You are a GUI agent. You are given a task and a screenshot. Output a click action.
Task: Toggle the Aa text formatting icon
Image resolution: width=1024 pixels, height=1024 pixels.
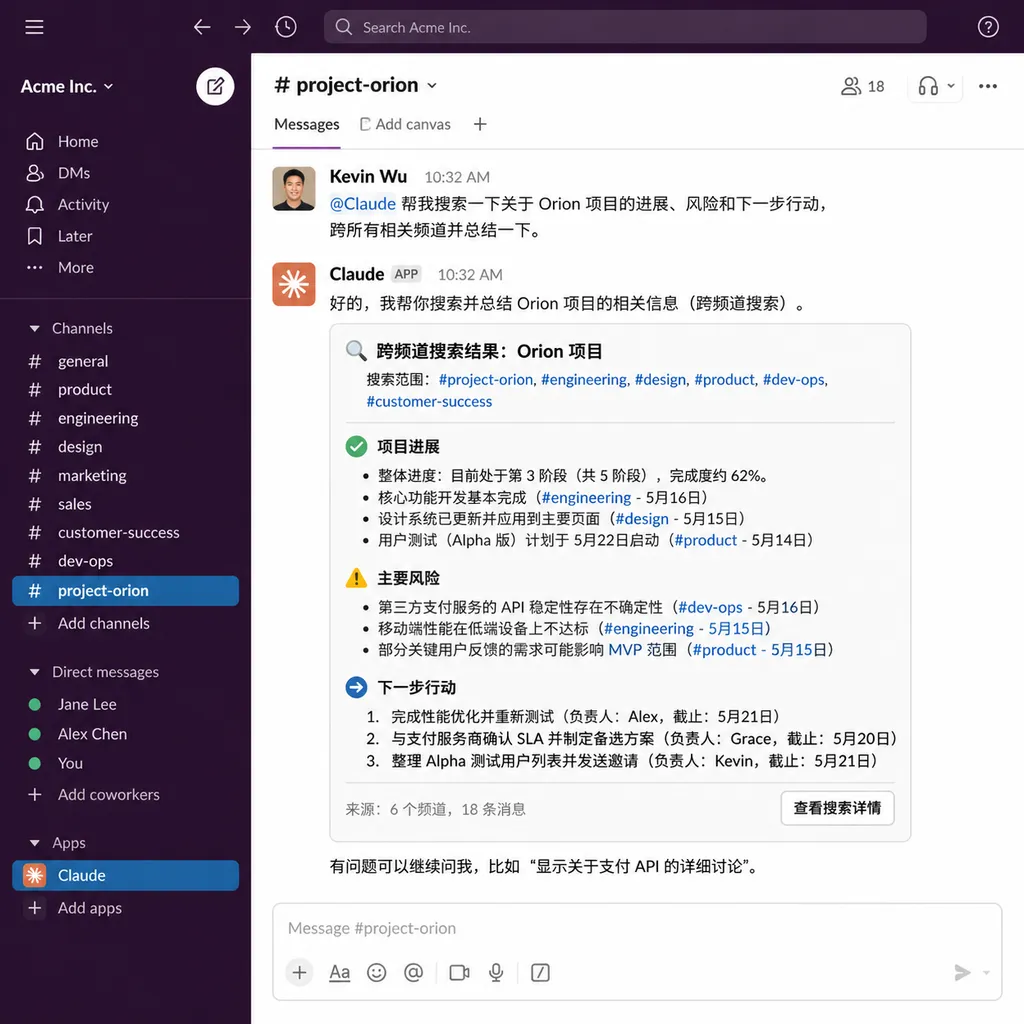[339, 973]
